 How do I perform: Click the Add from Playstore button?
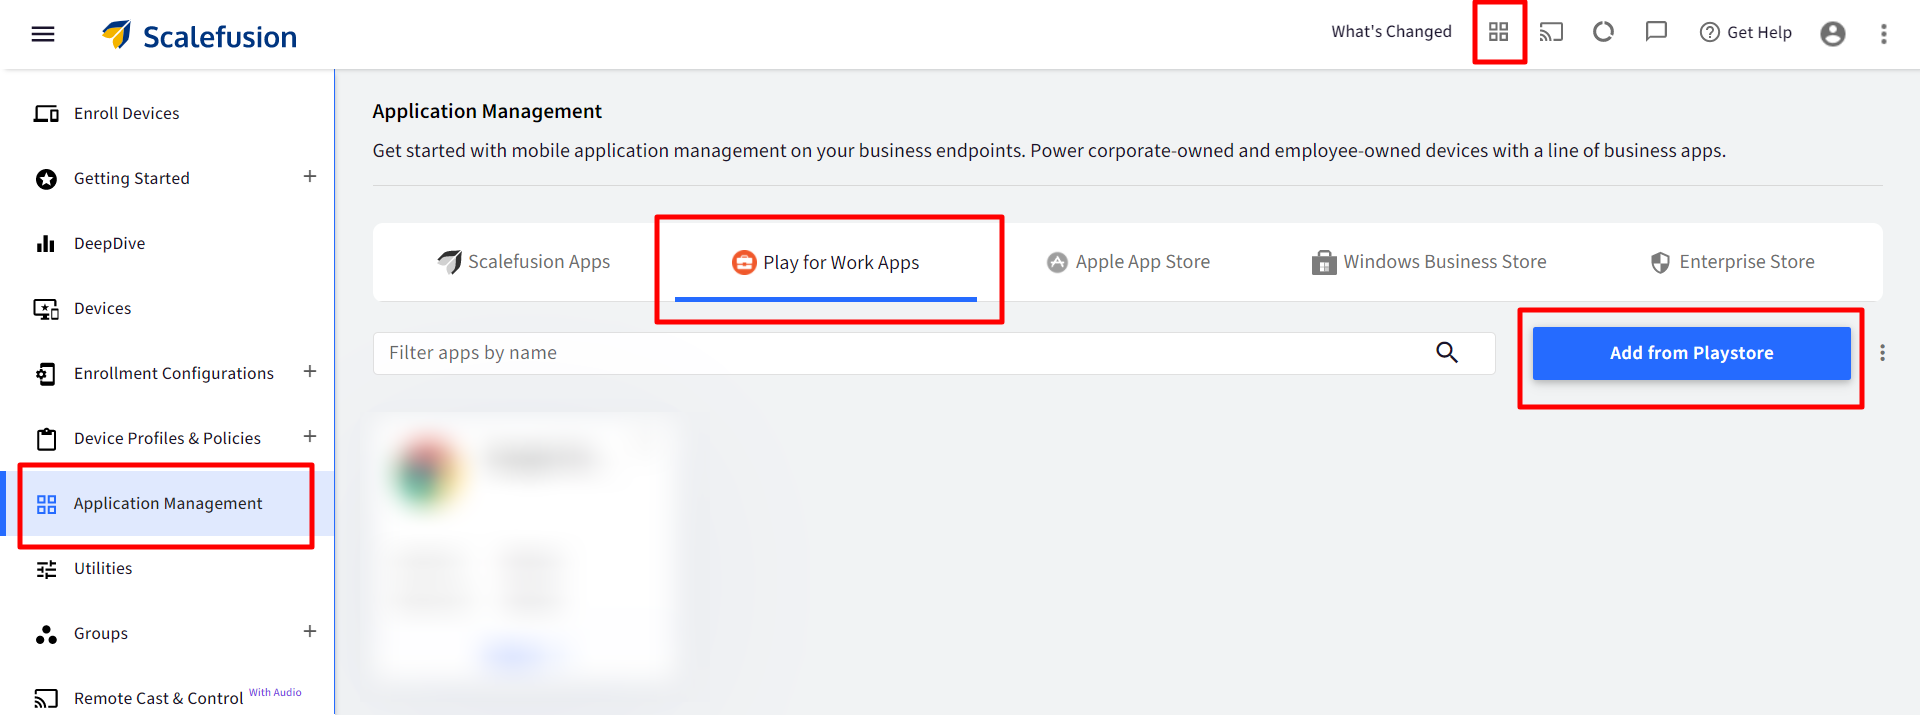click(1691, 353)
